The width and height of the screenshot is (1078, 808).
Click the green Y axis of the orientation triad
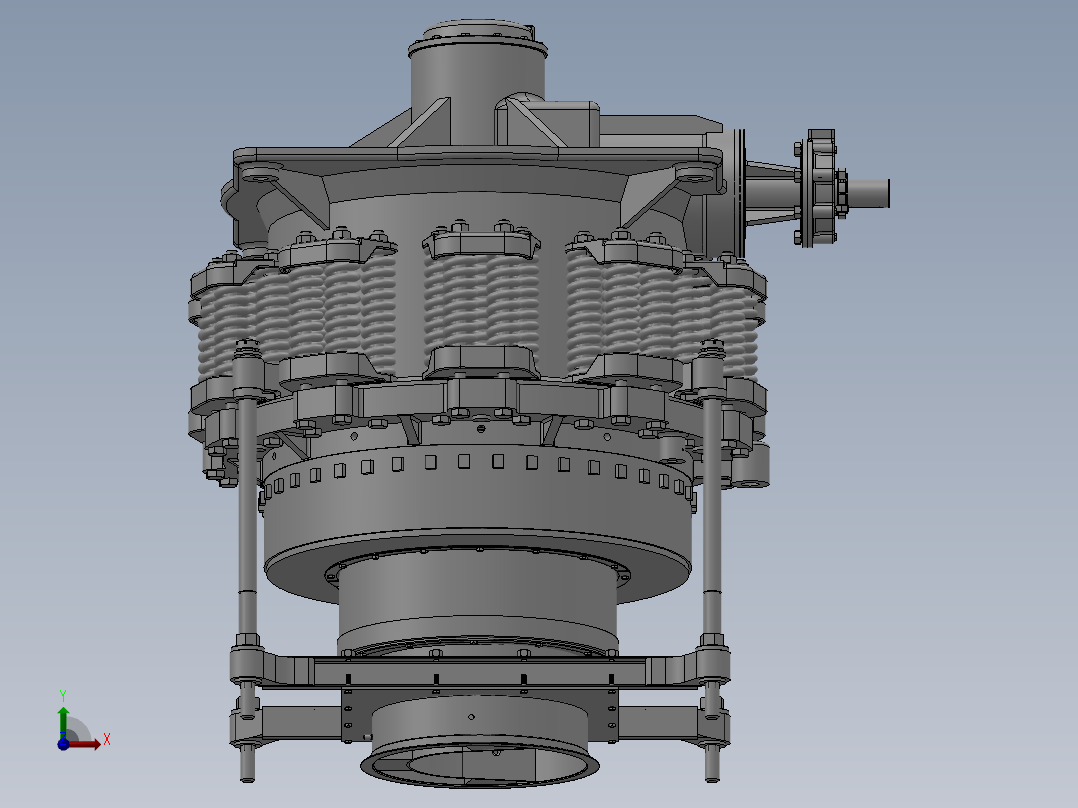point(63,721)
